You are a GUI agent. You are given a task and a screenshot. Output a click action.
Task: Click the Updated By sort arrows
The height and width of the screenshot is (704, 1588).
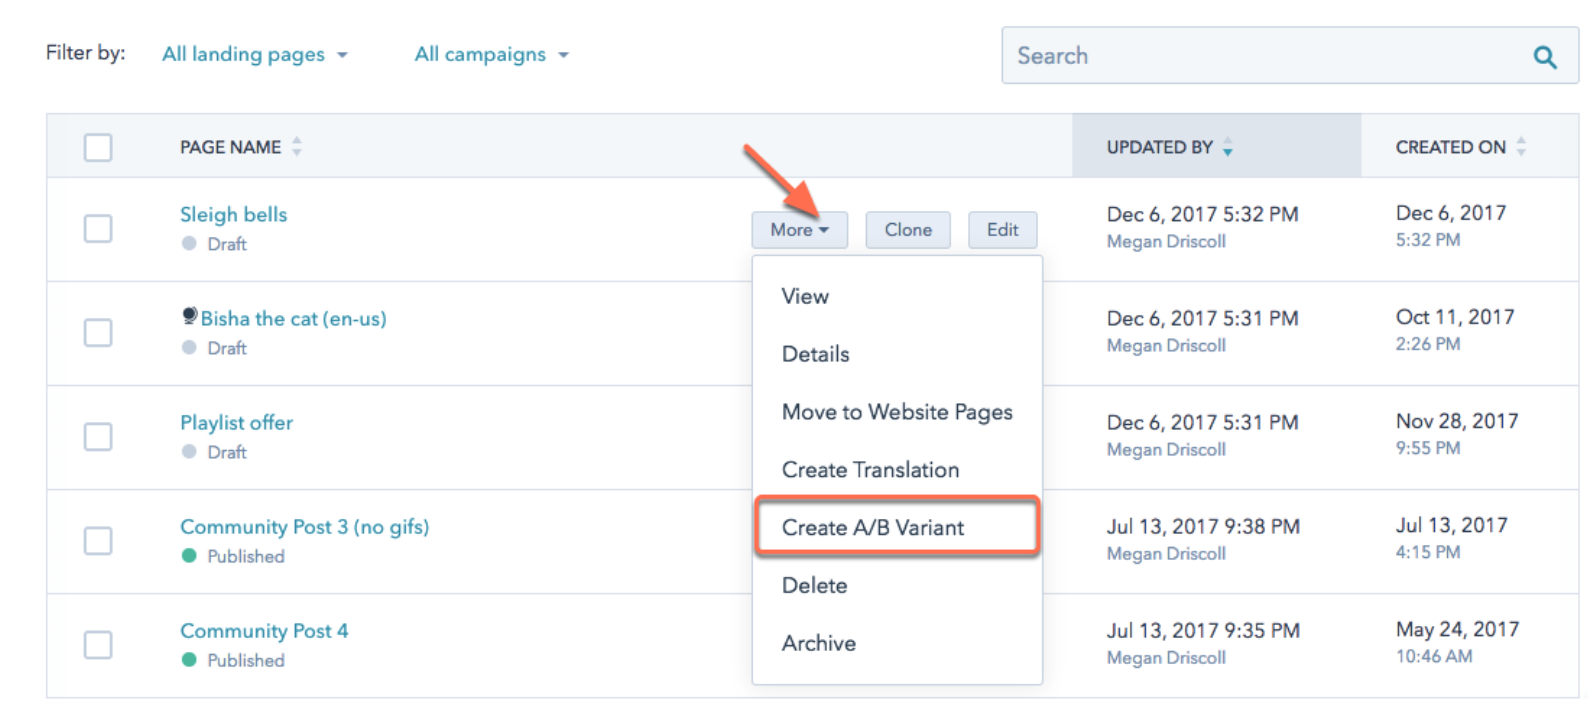click(x=1228, y=148)
